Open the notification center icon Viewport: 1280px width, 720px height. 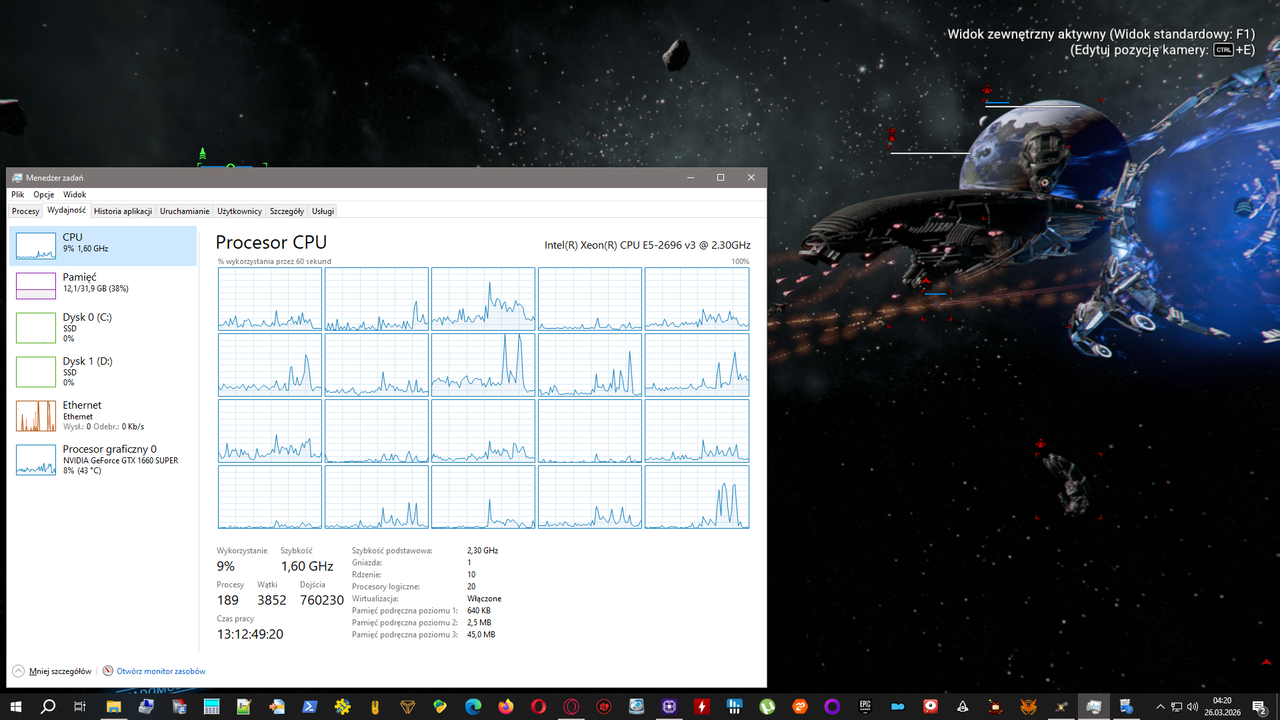1259,706
